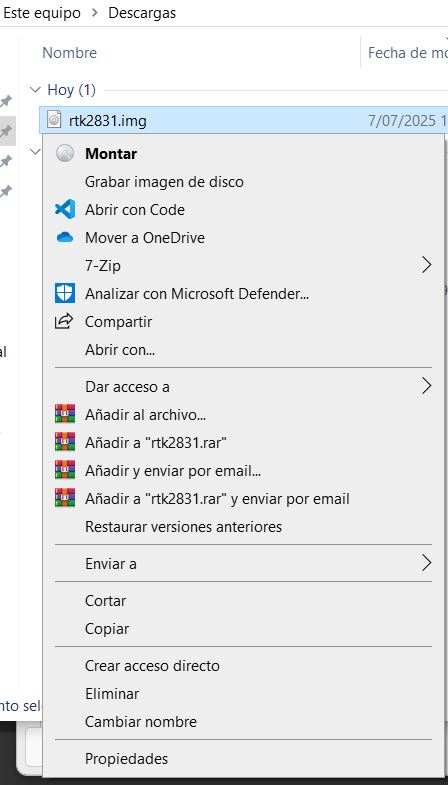Click the OneDrive cloud icon

(x=65, y=237)
